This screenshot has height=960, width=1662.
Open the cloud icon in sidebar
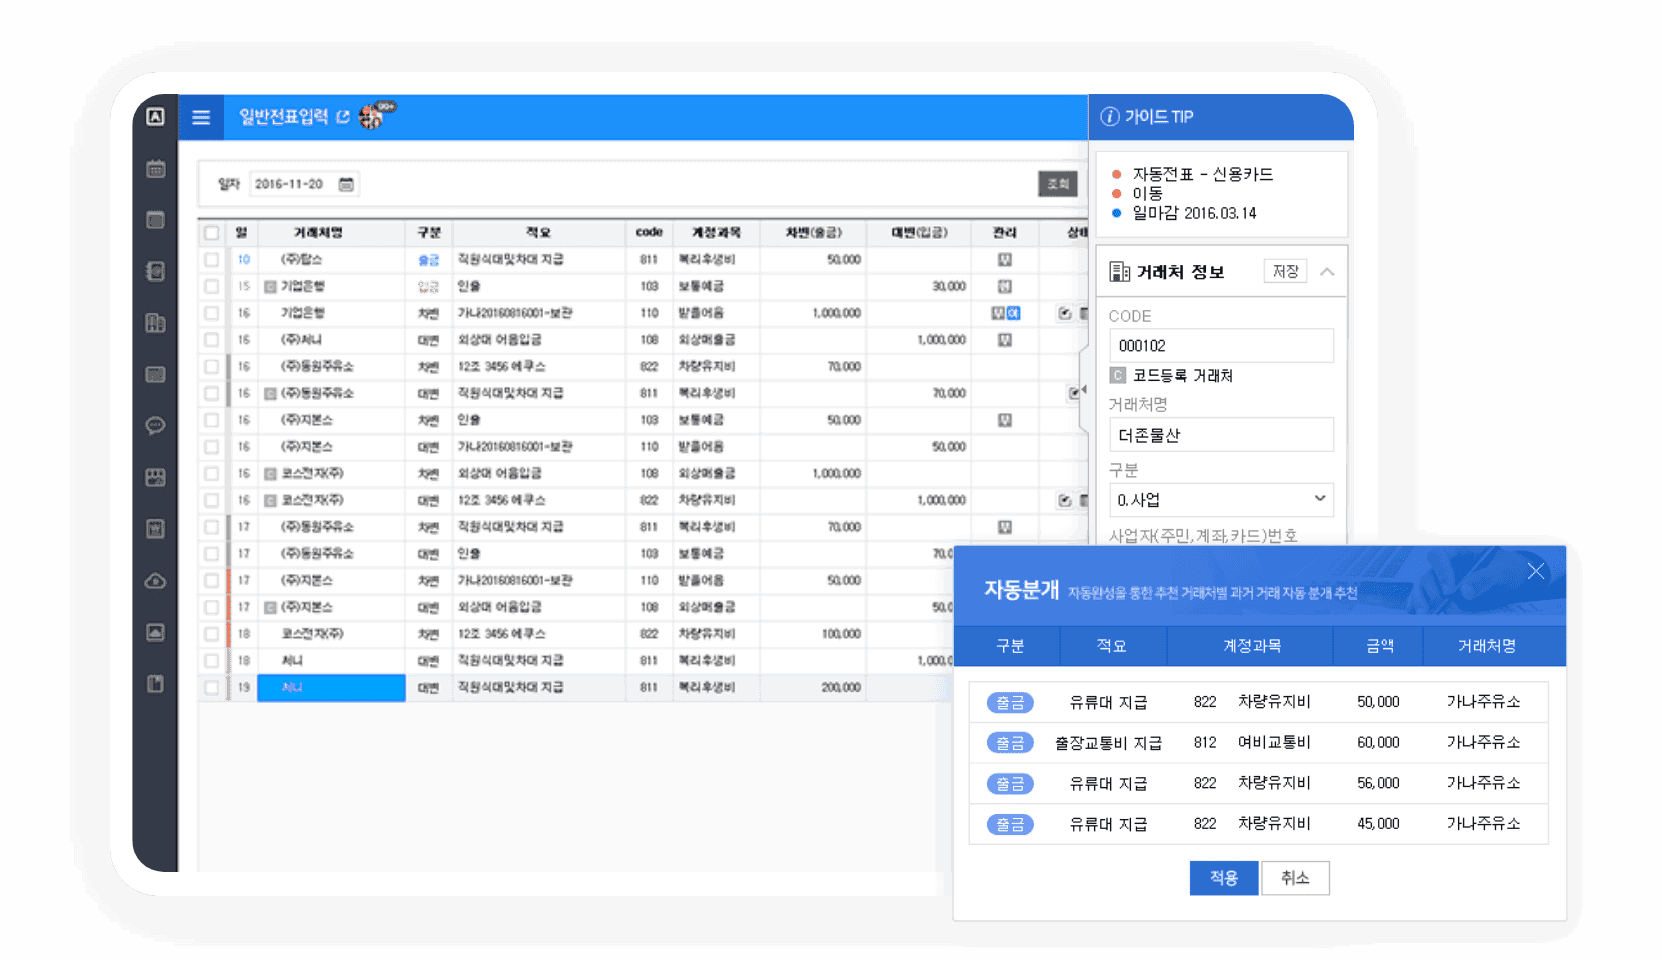click(x=156, y=581)
